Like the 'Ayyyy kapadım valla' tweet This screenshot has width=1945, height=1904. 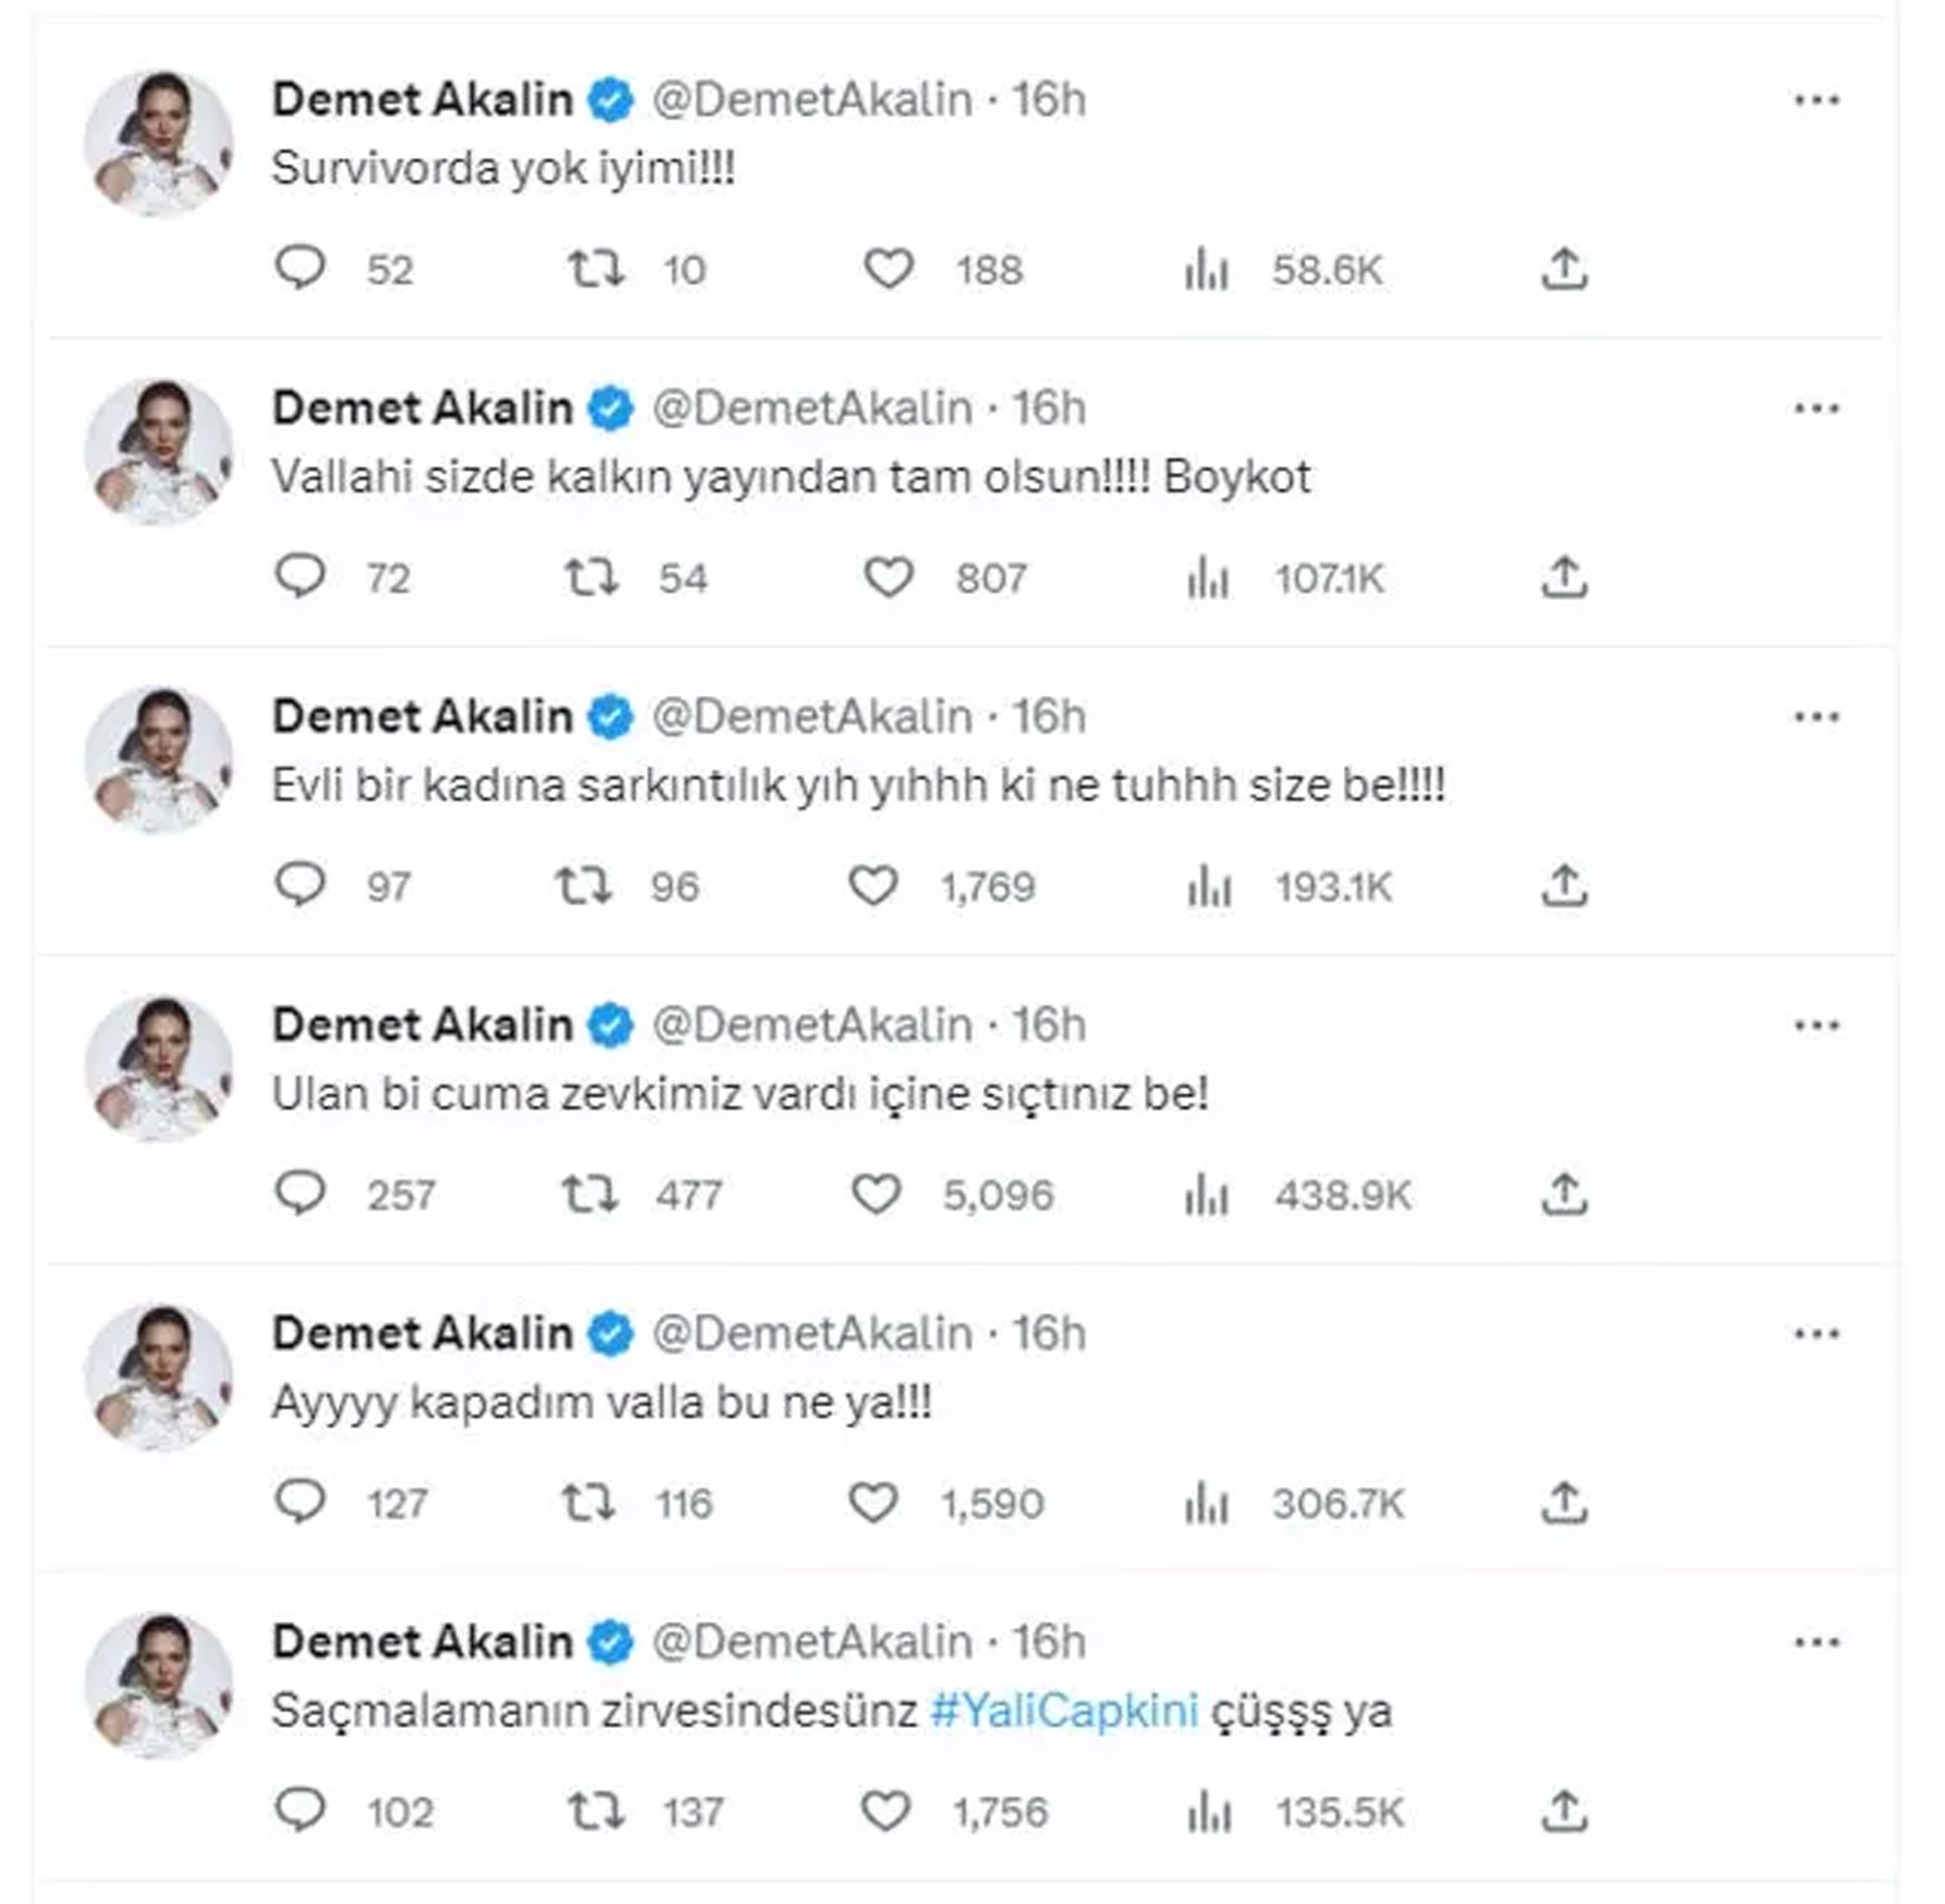(x=873, y=1502)
